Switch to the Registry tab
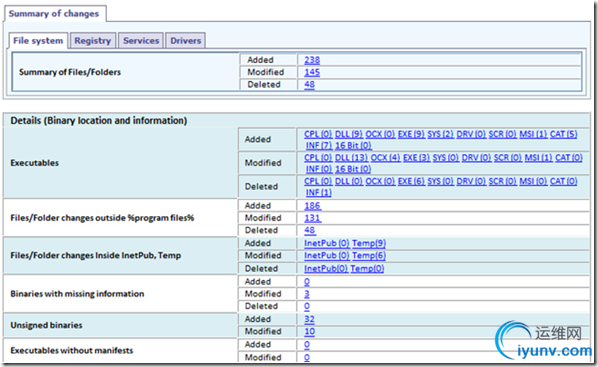The height and width of the screenshot is (367, 598). 93,40
